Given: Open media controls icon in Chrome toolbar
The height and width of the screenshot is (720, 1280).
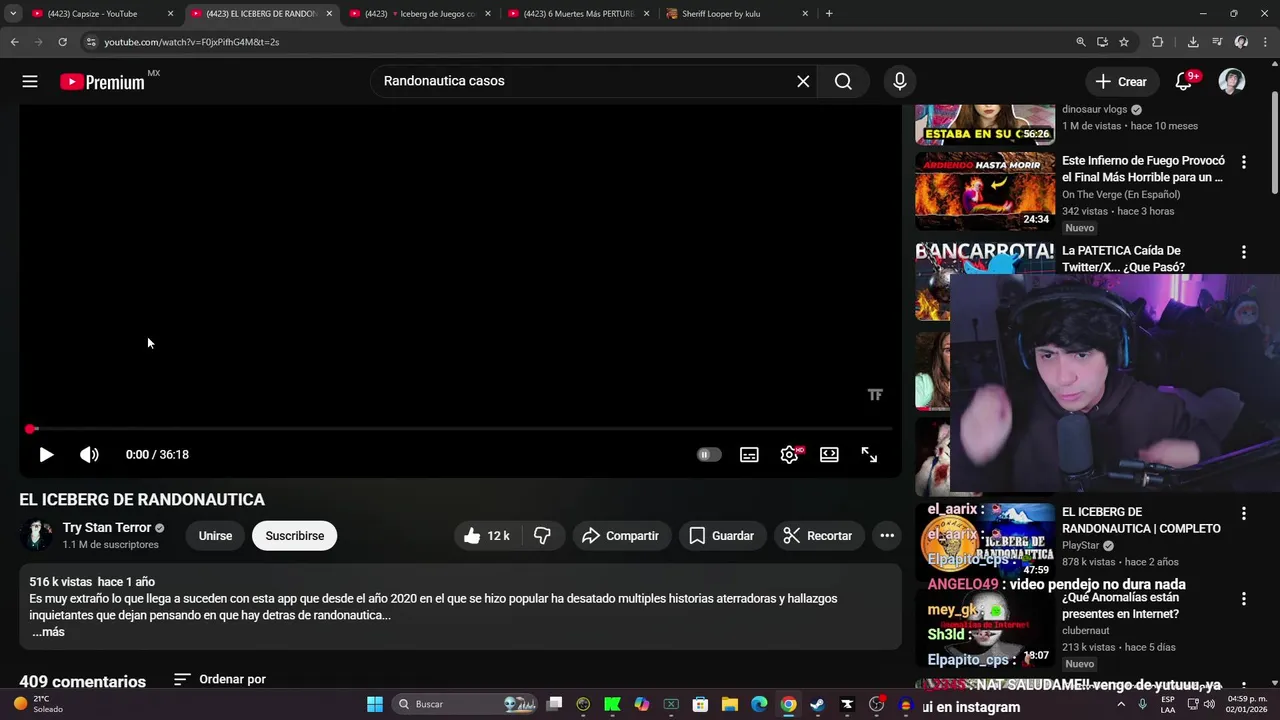Looking at the screenshot, I should click(1217, 42).
